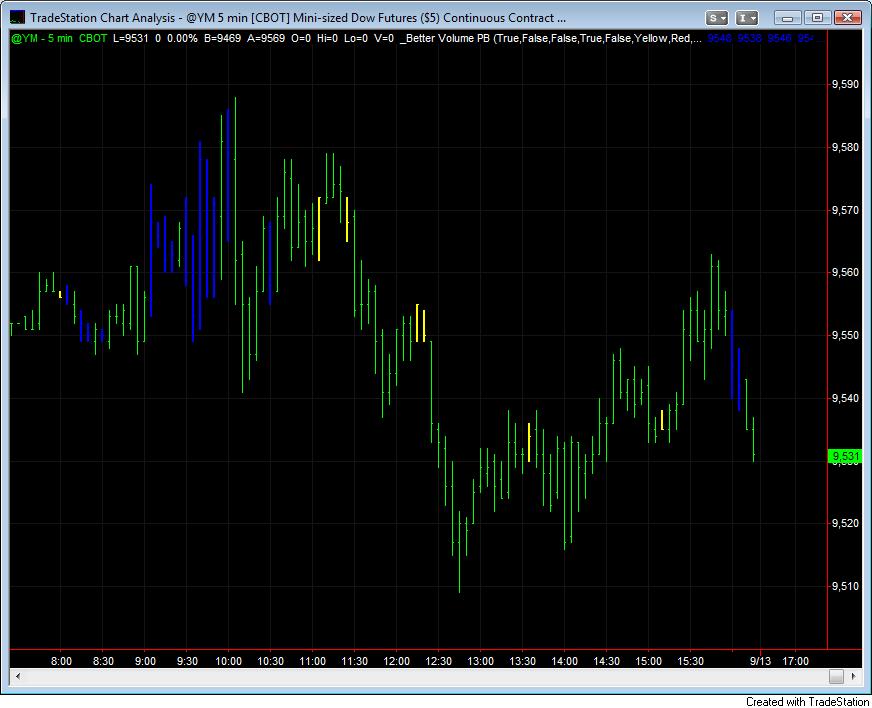Image resolution: width=872 pixels, height=708 pixels.
Task: Click the 12:30 time axis label
Action: pos(438,661)
